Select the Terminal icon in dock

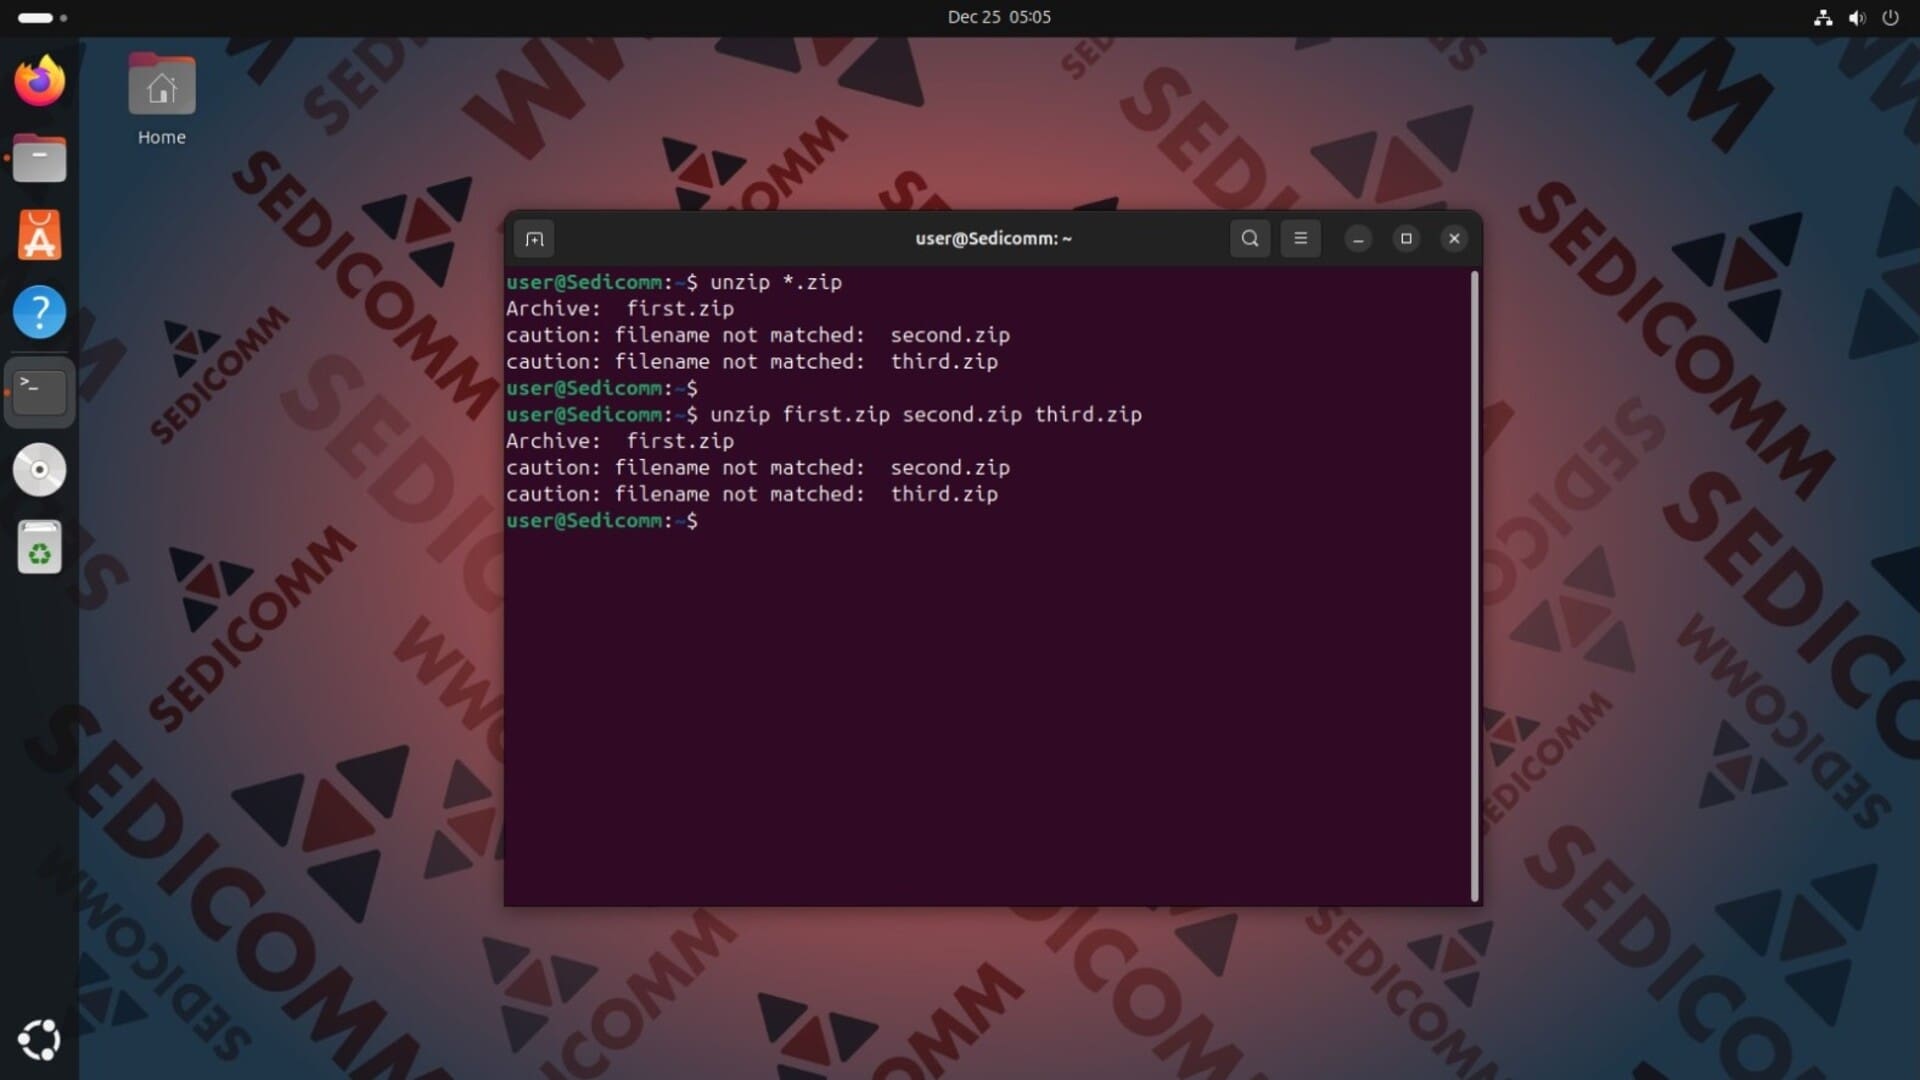pyautogui.click(x=40, y=391)
